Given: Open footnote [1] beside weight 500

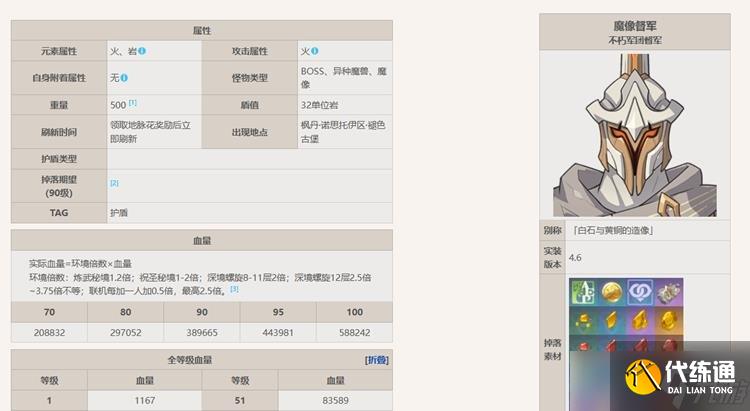Looking at the screenshot, I should click(x=132, y=103).
